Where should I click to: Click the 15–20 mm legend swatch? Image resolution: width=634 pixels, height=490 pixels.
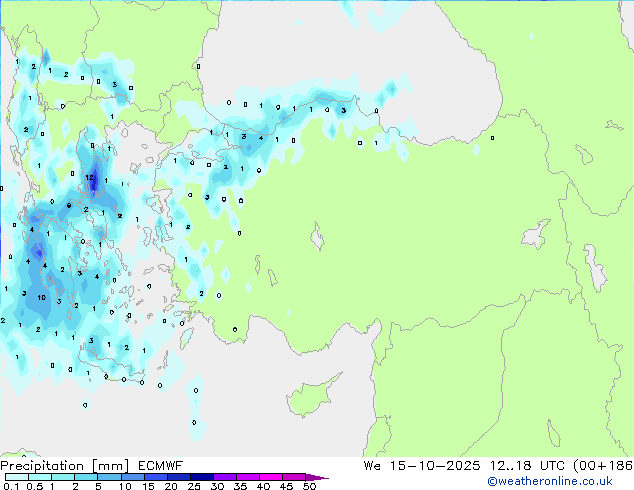[155, 477]
